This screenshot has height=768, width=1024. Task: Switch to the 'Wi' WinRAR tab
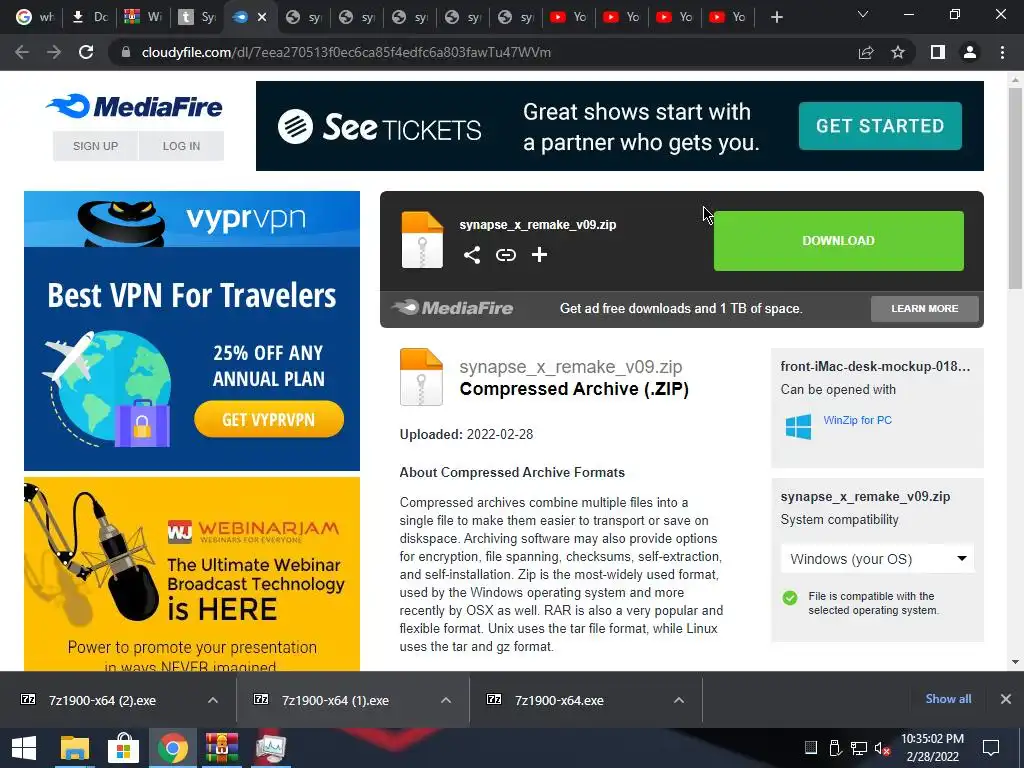coord(143,17)
